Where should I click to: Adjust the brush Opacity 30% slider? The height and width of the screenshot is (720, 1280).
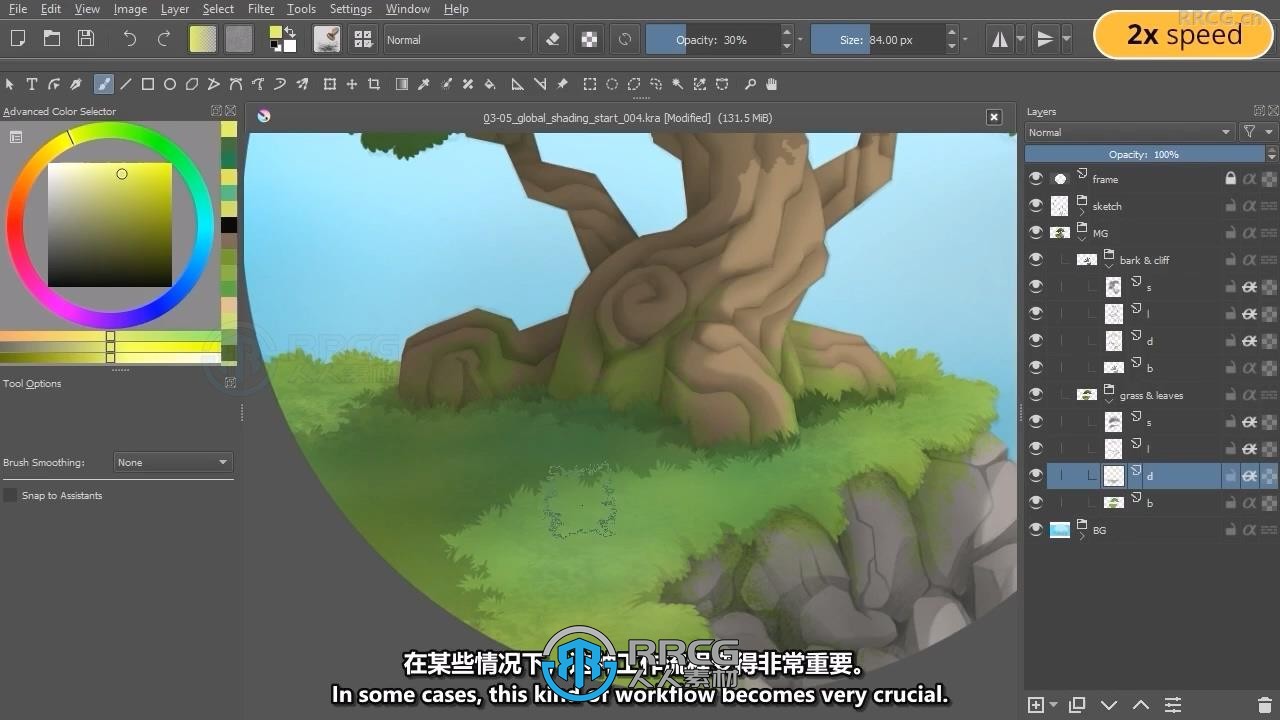click(711, 40)
